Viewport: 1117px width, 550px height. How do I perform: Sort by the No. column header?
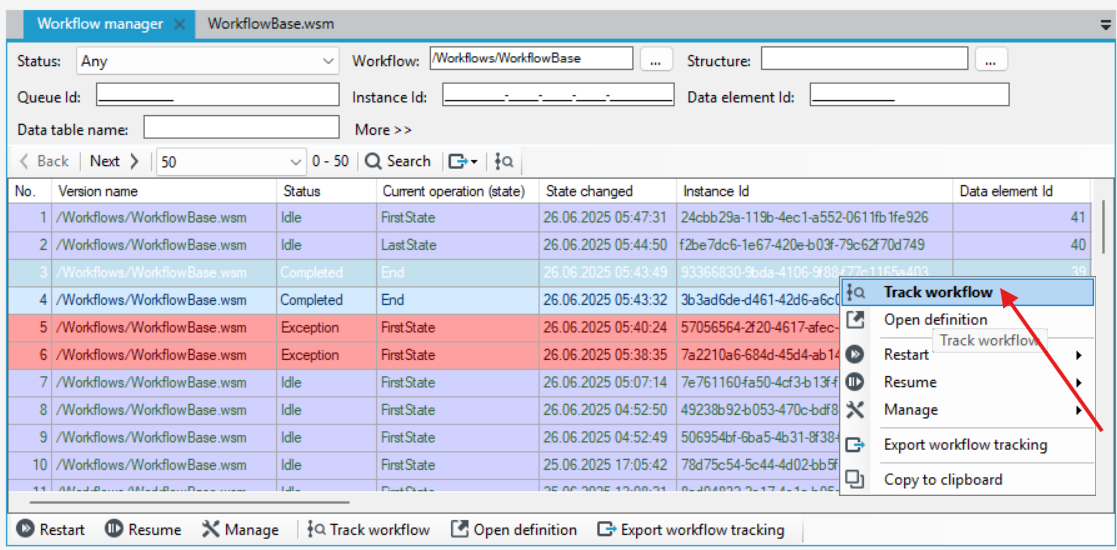(x=30, y=191)
